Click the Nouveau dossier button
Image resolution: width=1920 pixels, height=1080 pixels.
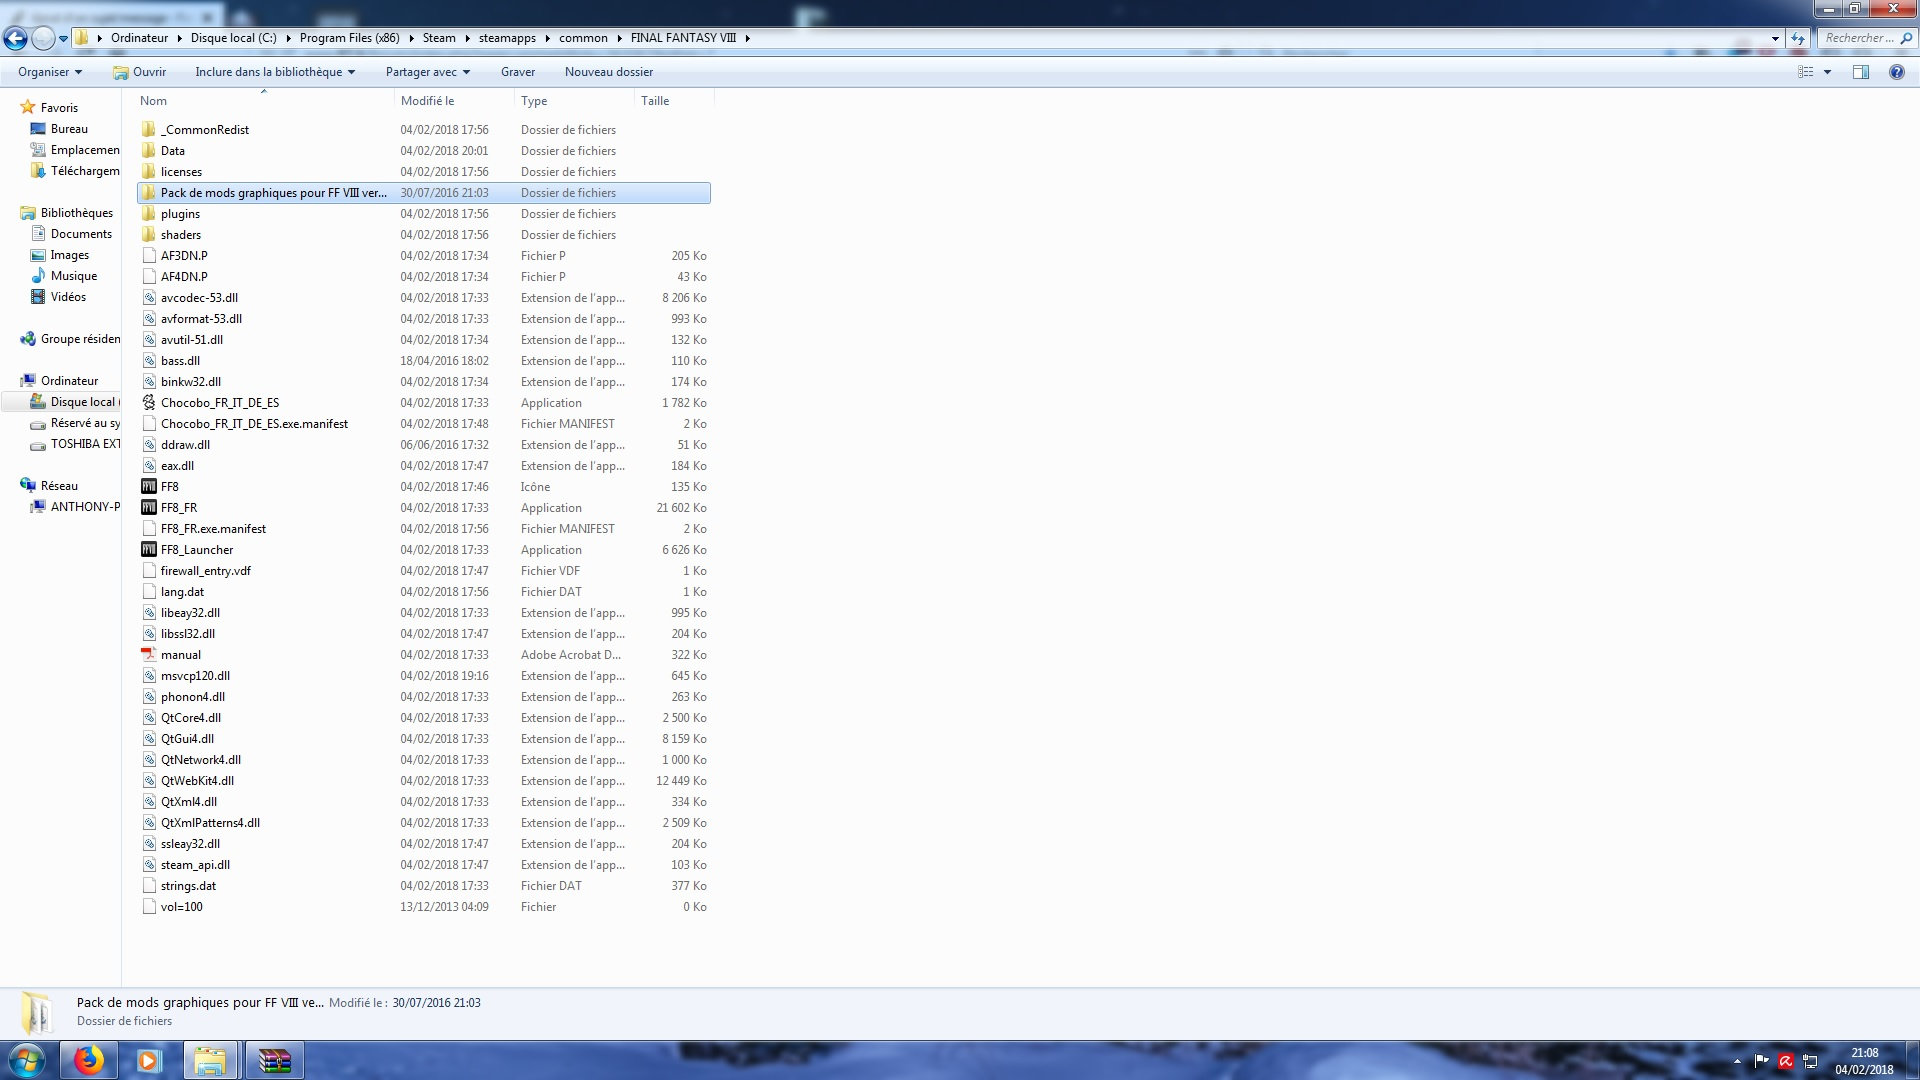(608, 72)
